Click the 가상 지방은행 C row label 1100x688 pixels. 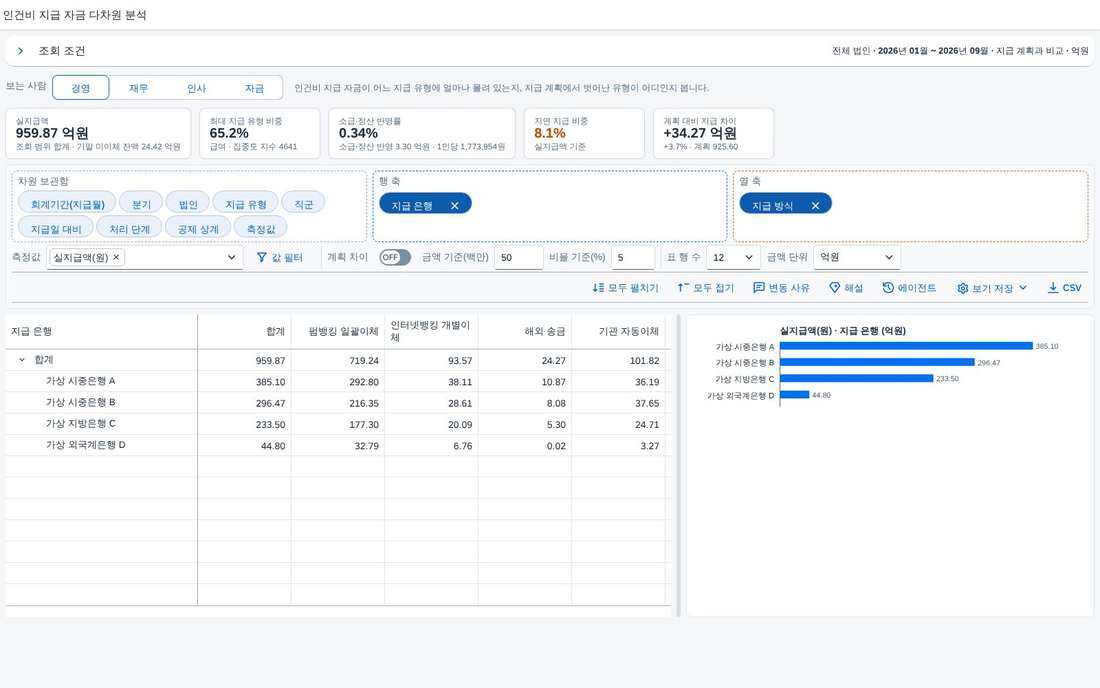tap(81, 424)
